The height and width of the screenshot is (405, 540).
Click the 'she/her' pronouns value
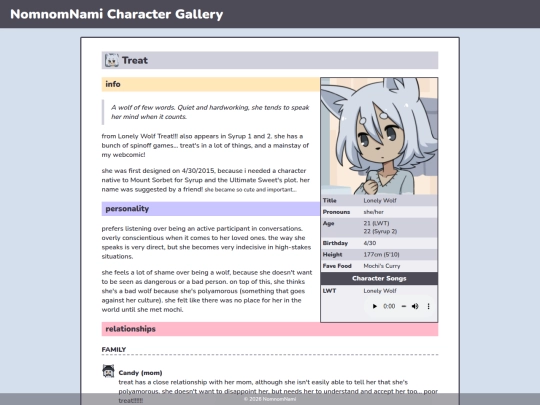[373, 212]
